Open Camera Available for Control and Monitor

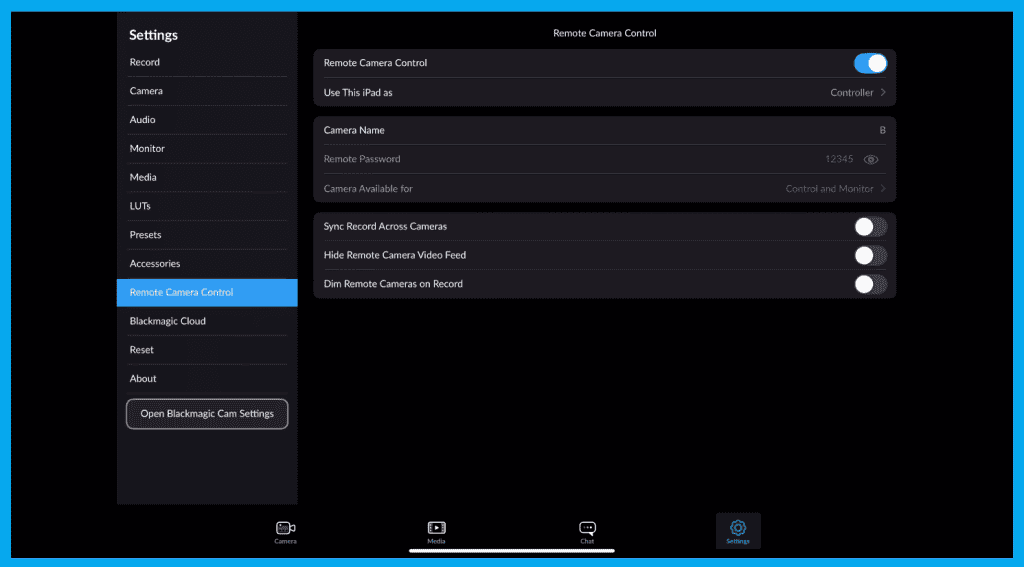pos(835,188)
